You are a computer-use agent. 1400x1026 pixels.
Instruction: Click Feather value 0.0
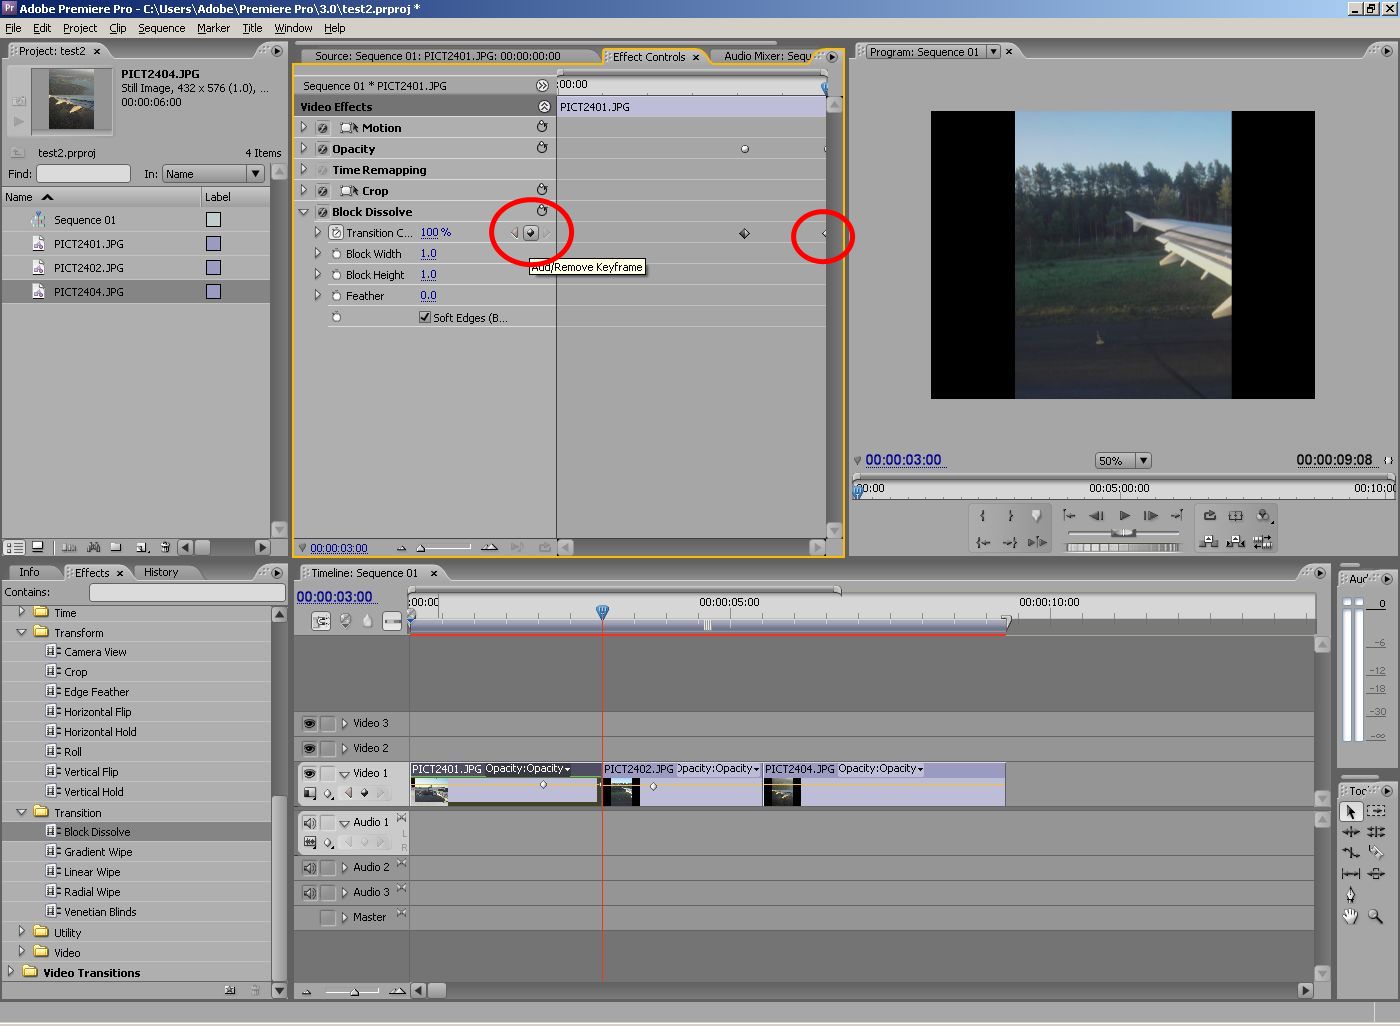(x=428, y=296)
